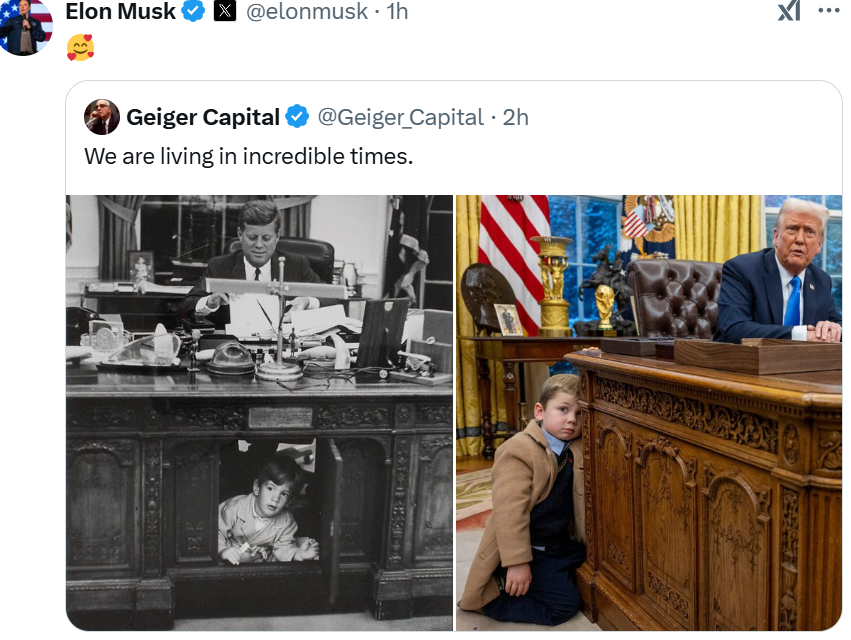Click the smiling hearts emoji in the post
Viewport: 851px width, 640px height.
[x=80, y=47]
